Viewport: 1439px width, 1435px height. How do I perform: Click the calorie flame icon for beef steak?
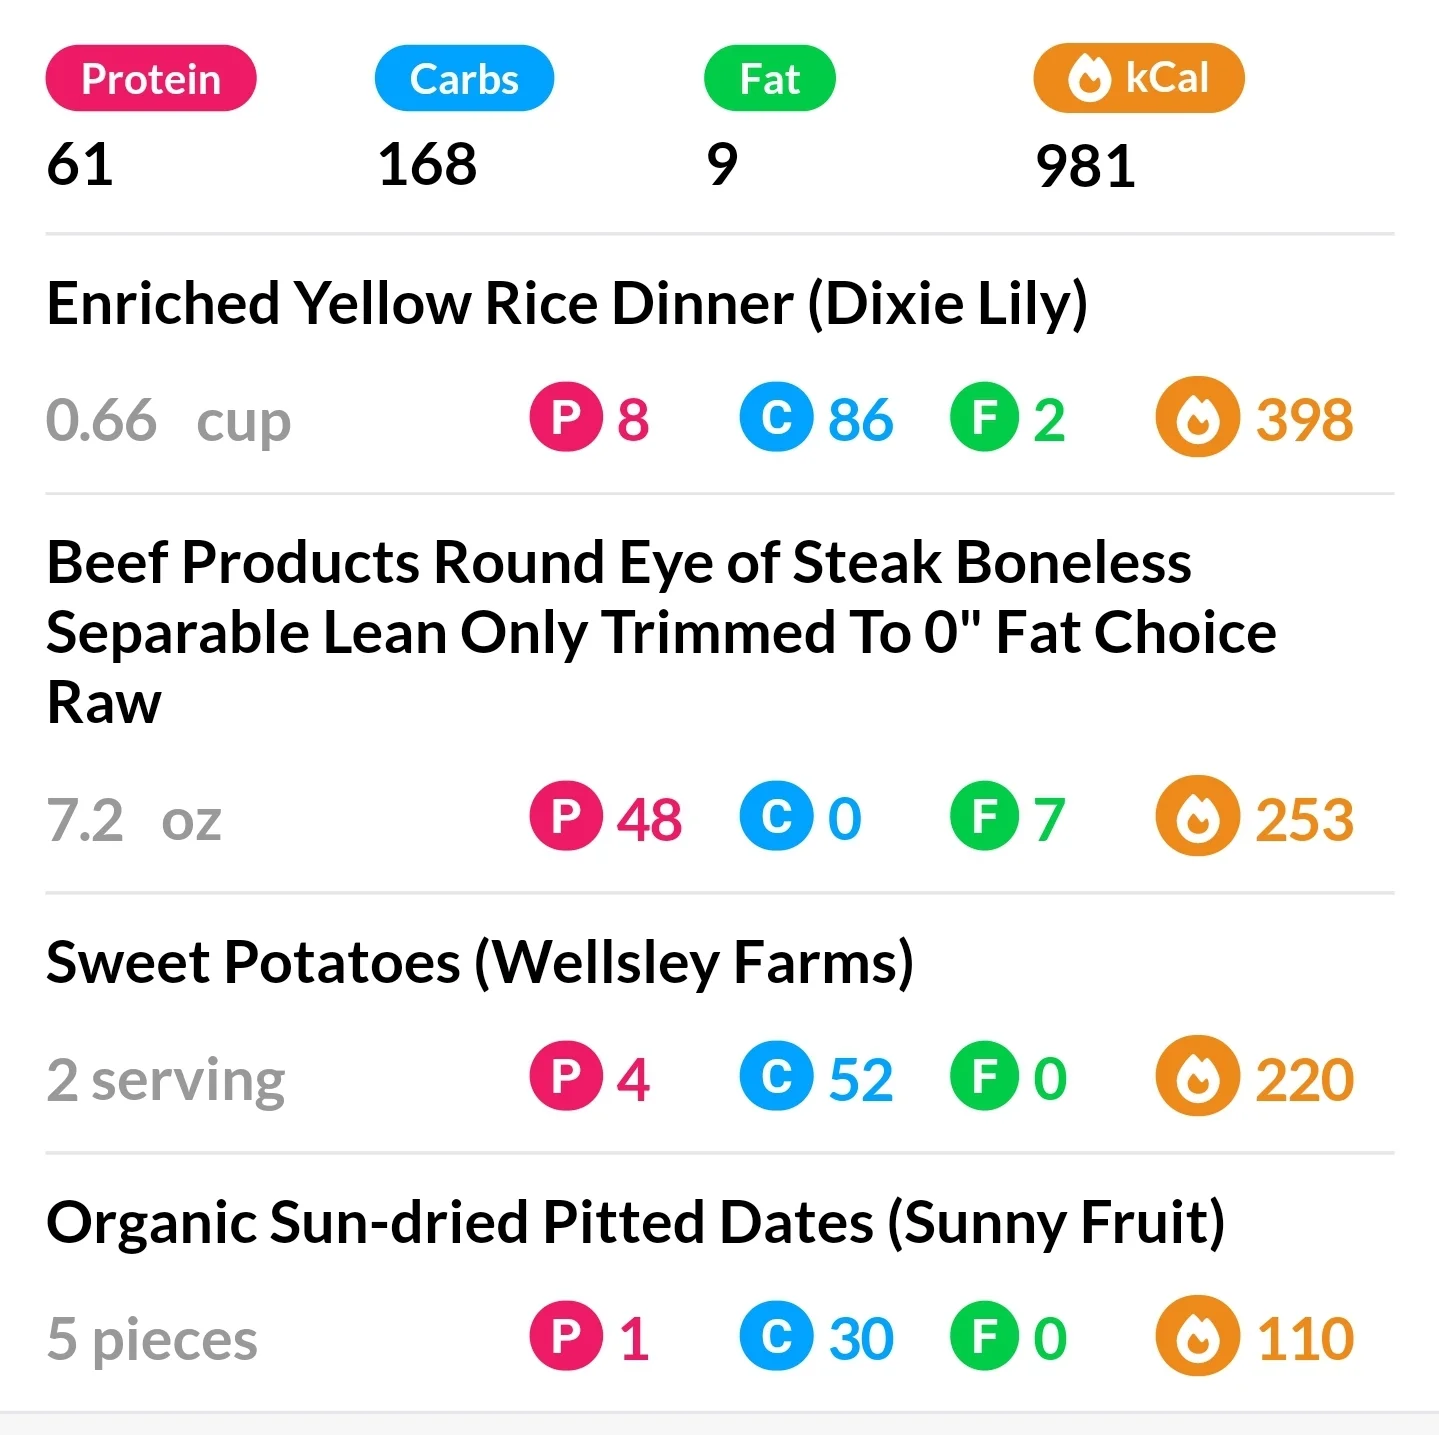coord(1197,816)
